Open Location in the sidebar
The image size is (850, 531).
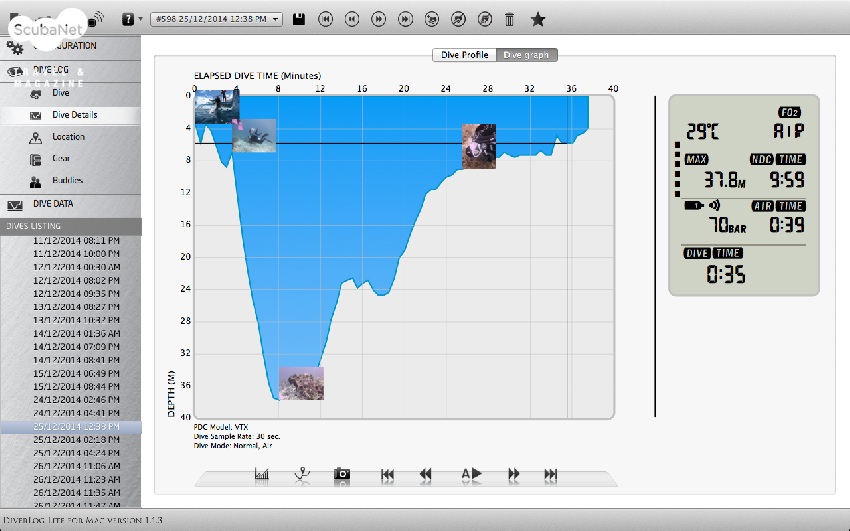pos(68,137)
